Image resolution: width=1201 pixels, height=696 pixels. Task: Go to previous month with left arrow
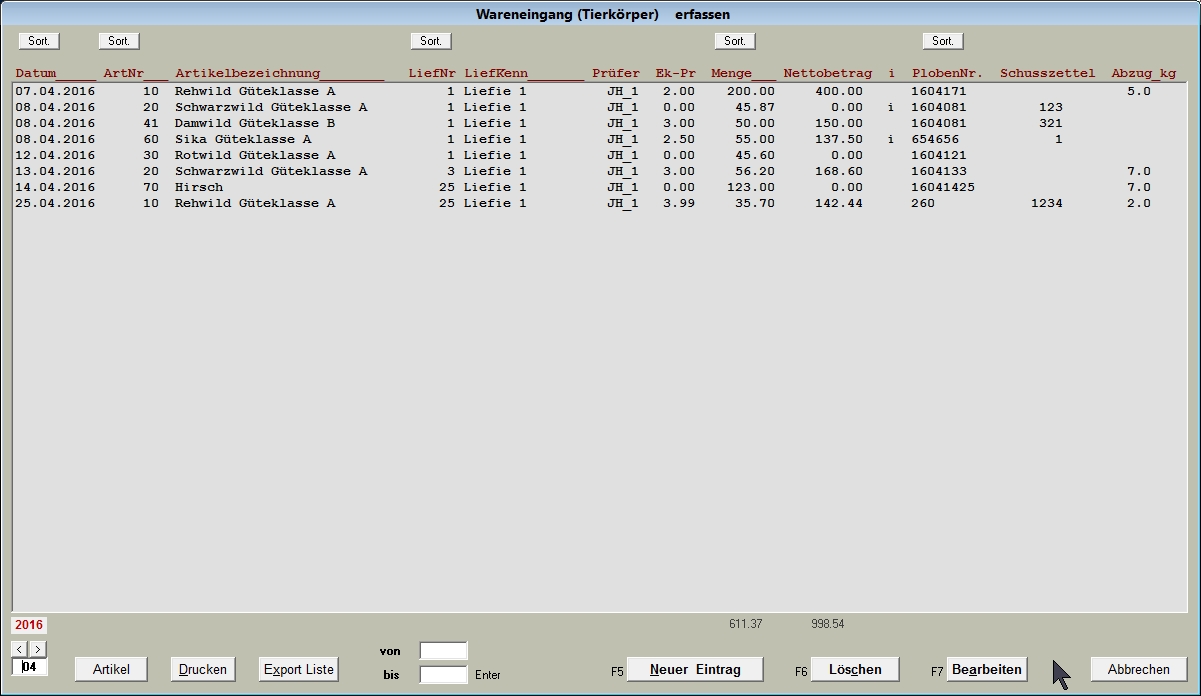[x=20, y=649]
